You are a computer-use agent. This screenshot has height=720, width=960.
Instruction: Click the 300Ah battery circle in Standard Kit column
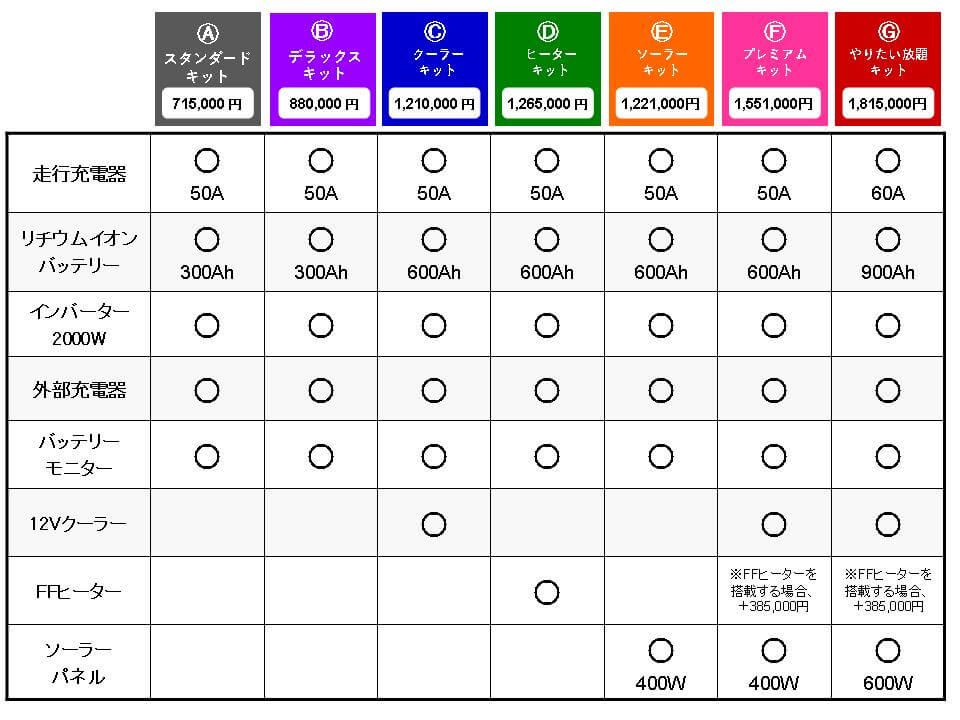[x=207, y=239]
